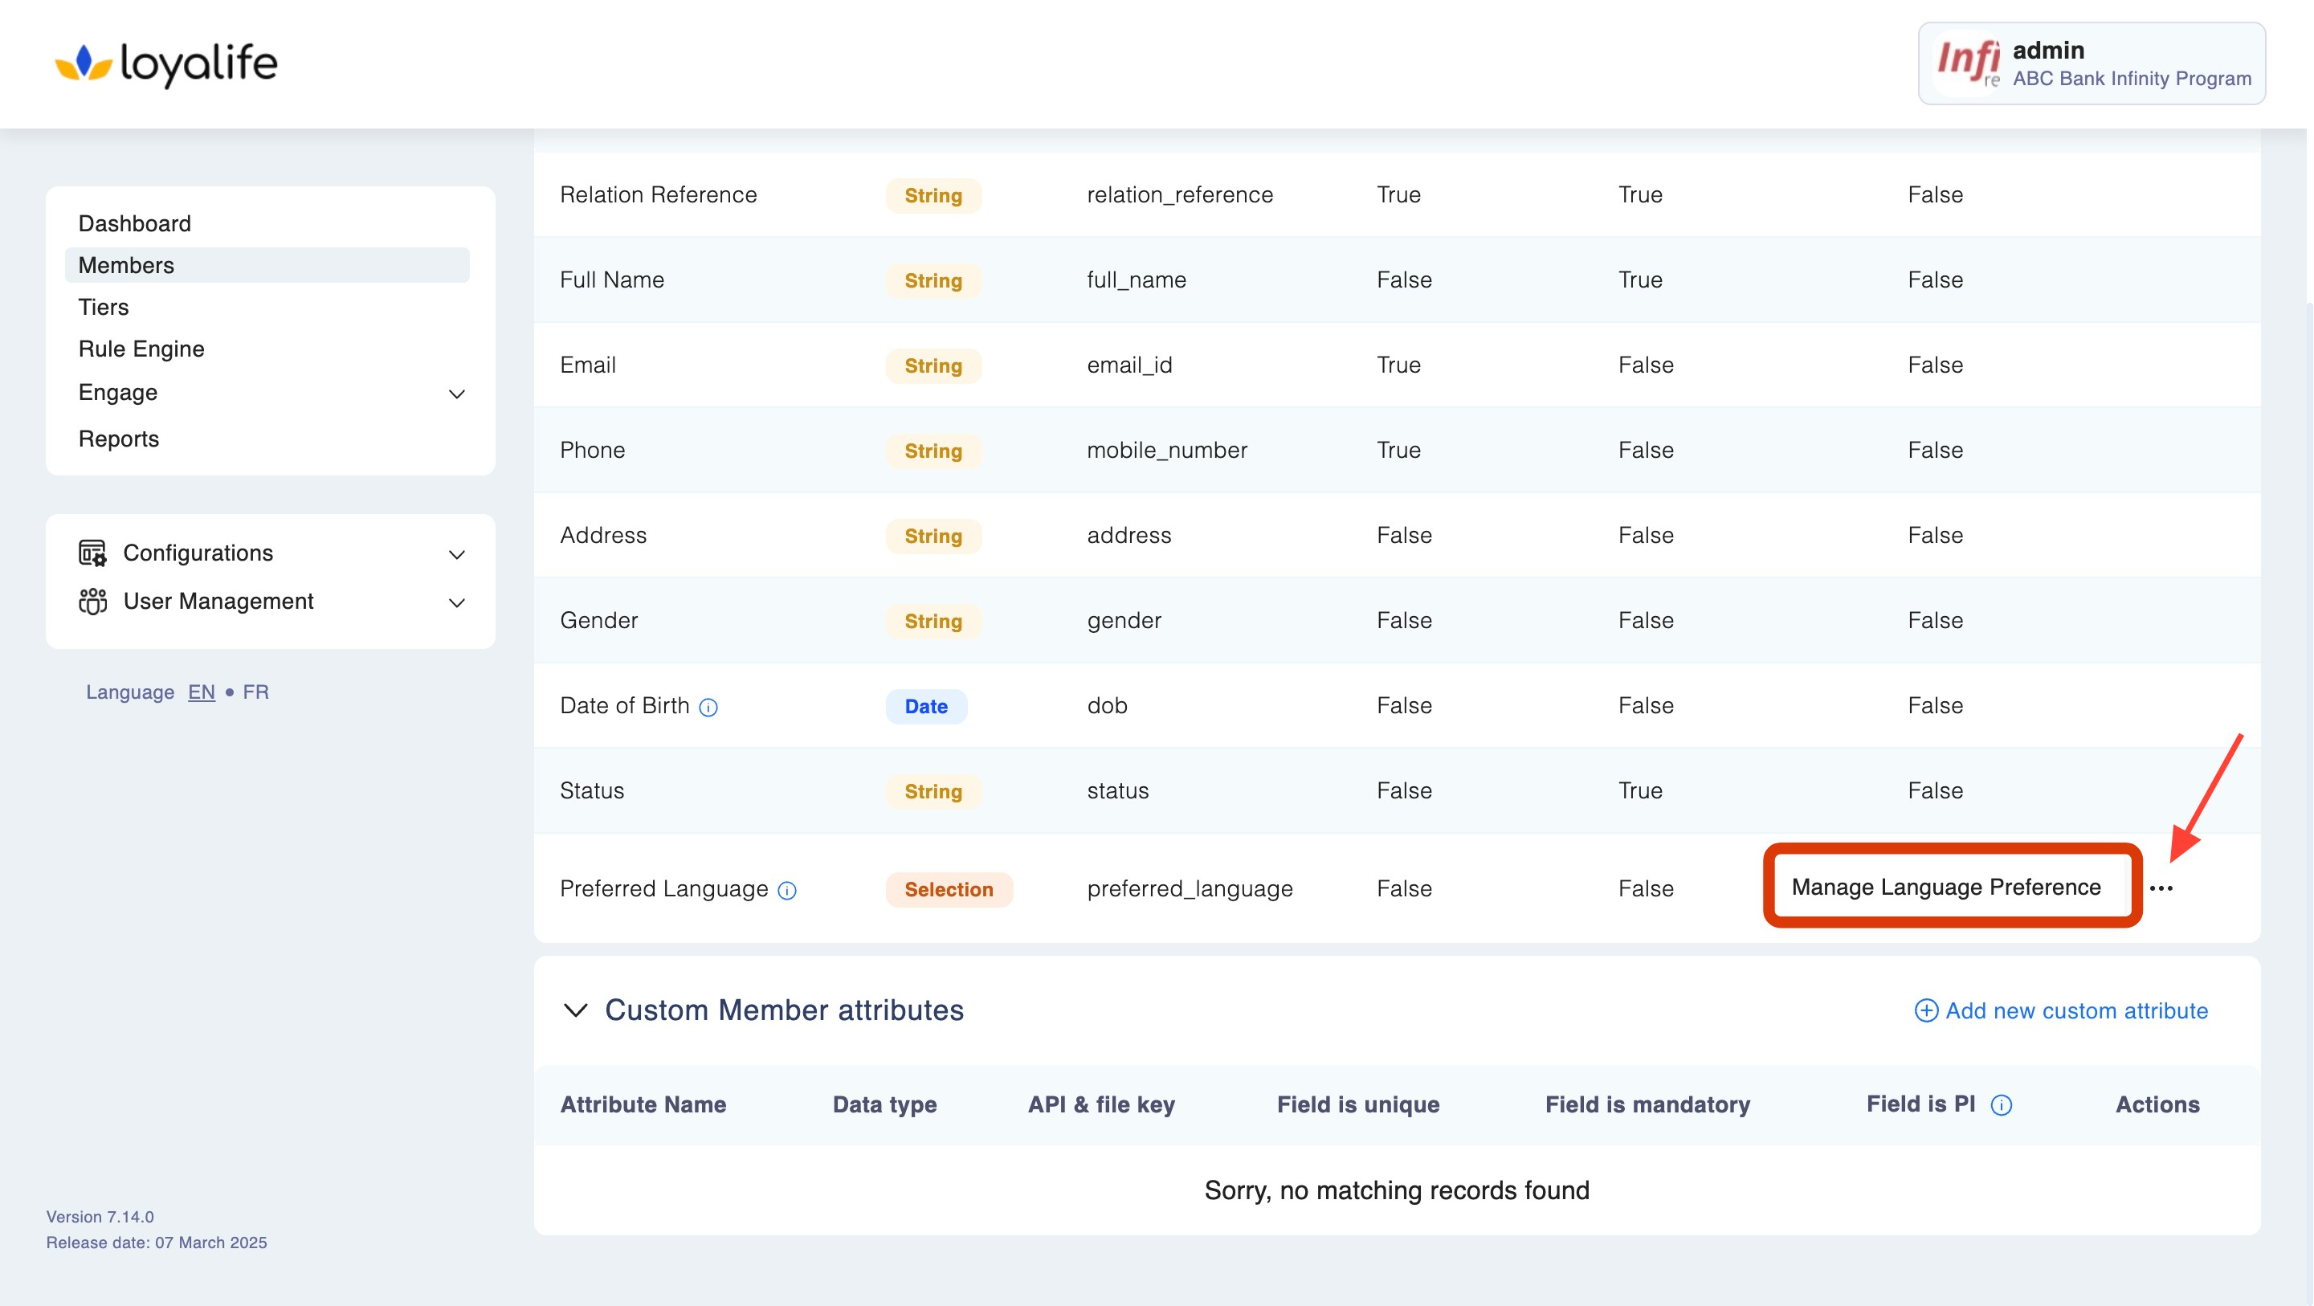
Task: Click the Date of Birth info icon
Action: click(708, 707)
